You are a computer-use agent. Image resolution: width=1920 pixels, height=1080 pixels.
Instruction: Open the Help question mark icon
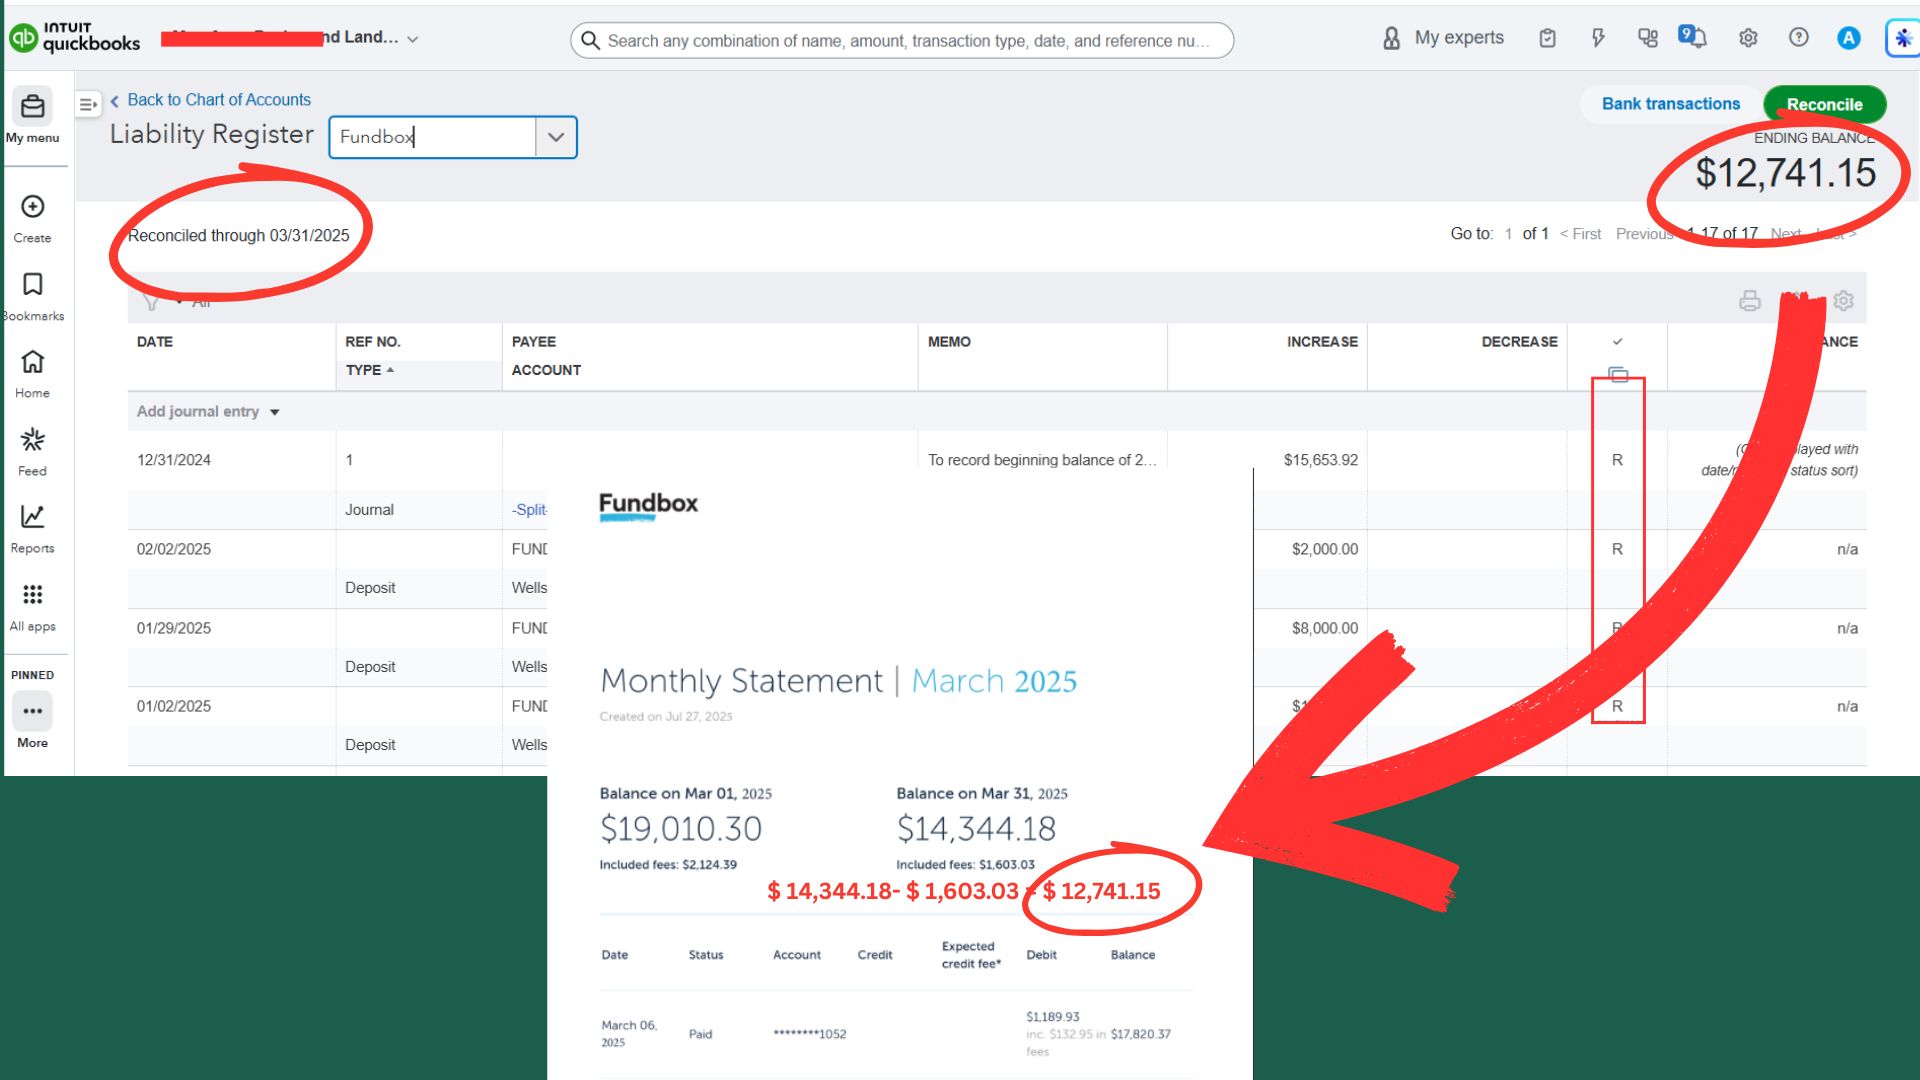pos(1798,38)
